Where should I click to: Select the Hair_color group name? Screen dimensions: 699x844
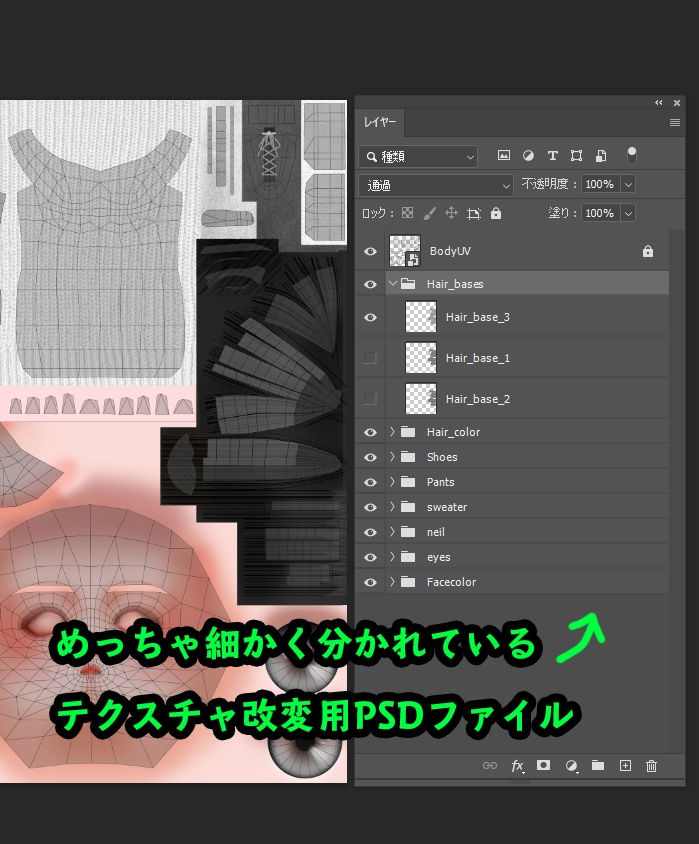click(453, 432)
